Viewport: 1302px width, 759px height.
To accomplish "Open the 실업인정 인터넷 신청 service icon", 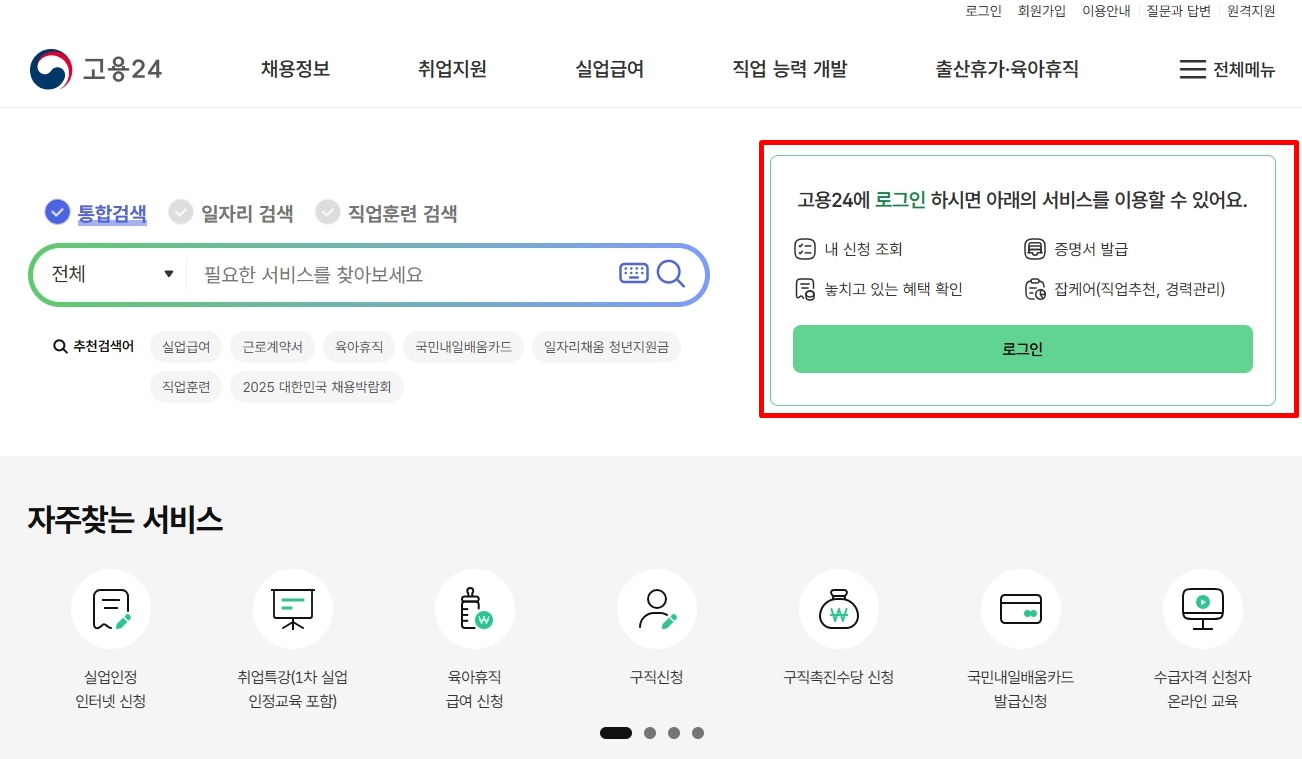I will coord(111,609).
